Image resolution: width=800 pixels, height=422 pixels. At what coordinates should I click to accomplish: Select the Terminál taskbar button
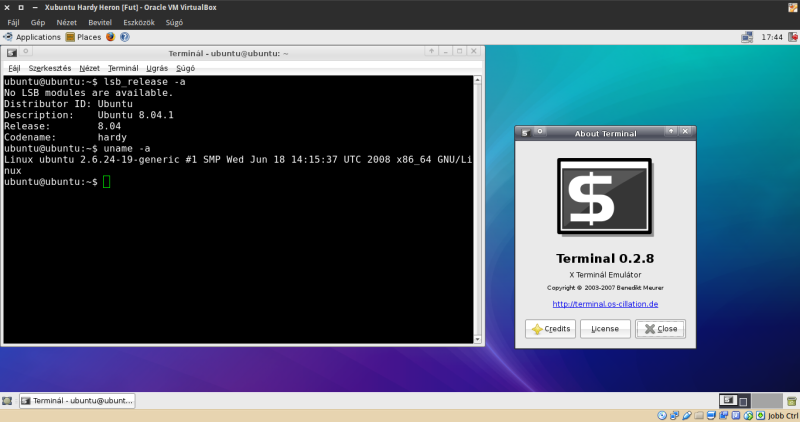(x=77, y=401)
